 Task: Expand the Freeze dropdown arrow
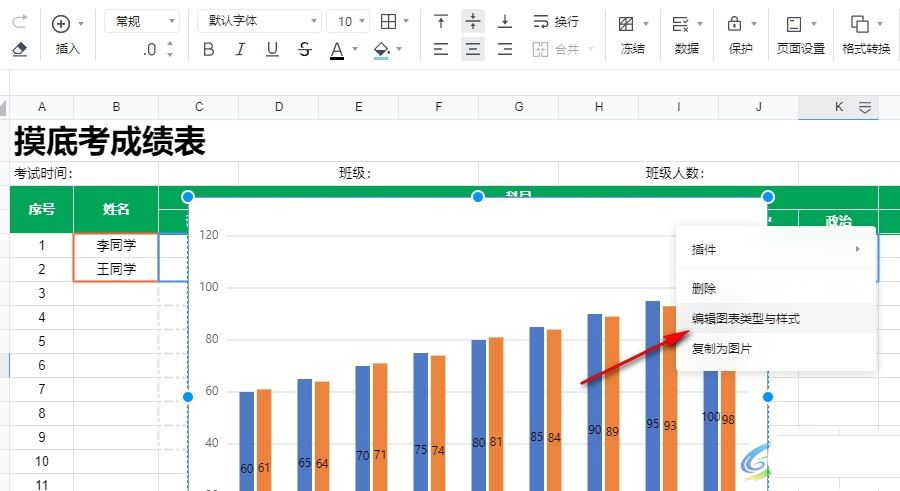tap(646, 24)
